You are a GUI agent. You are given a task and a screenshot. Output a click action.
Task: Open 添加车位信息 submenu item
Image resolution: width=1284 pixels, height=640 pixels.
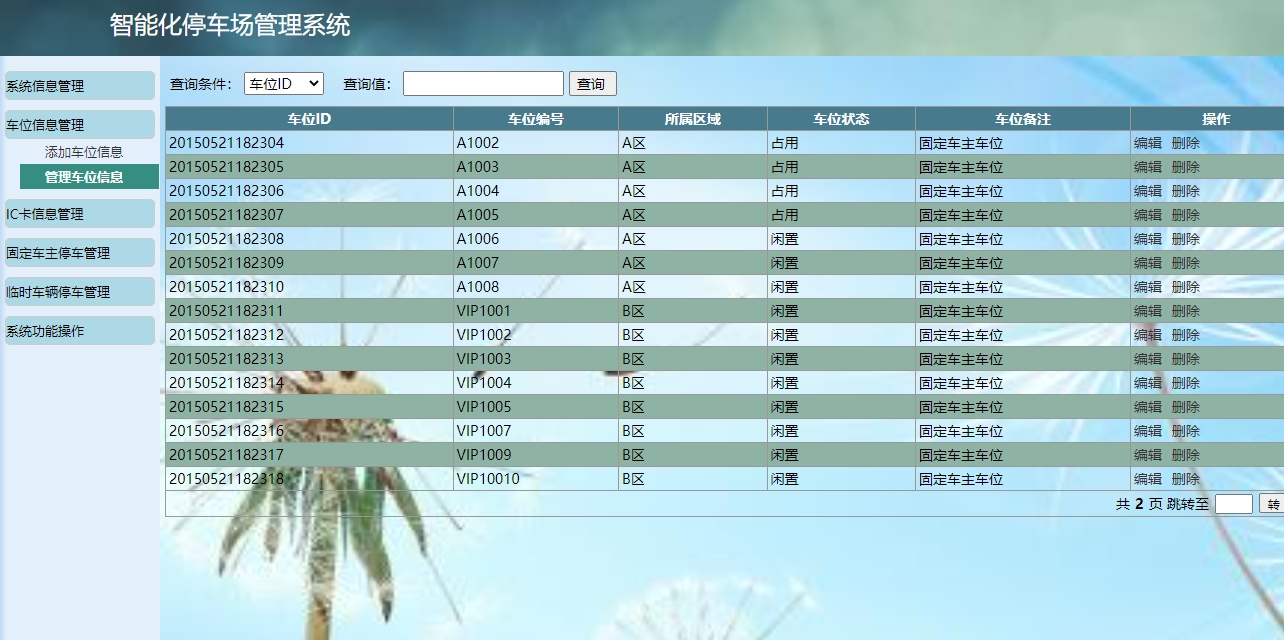coord(84,152)
